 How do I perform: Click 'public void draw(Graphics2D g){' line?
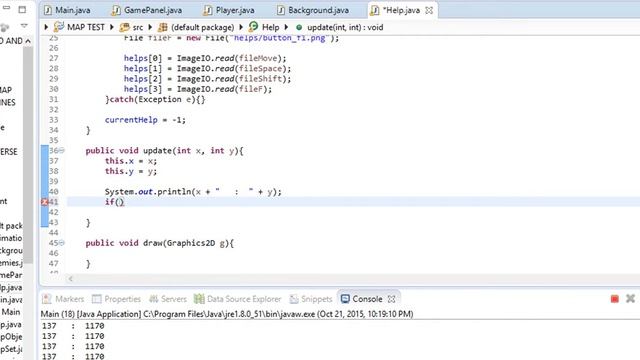click(160, 243)
